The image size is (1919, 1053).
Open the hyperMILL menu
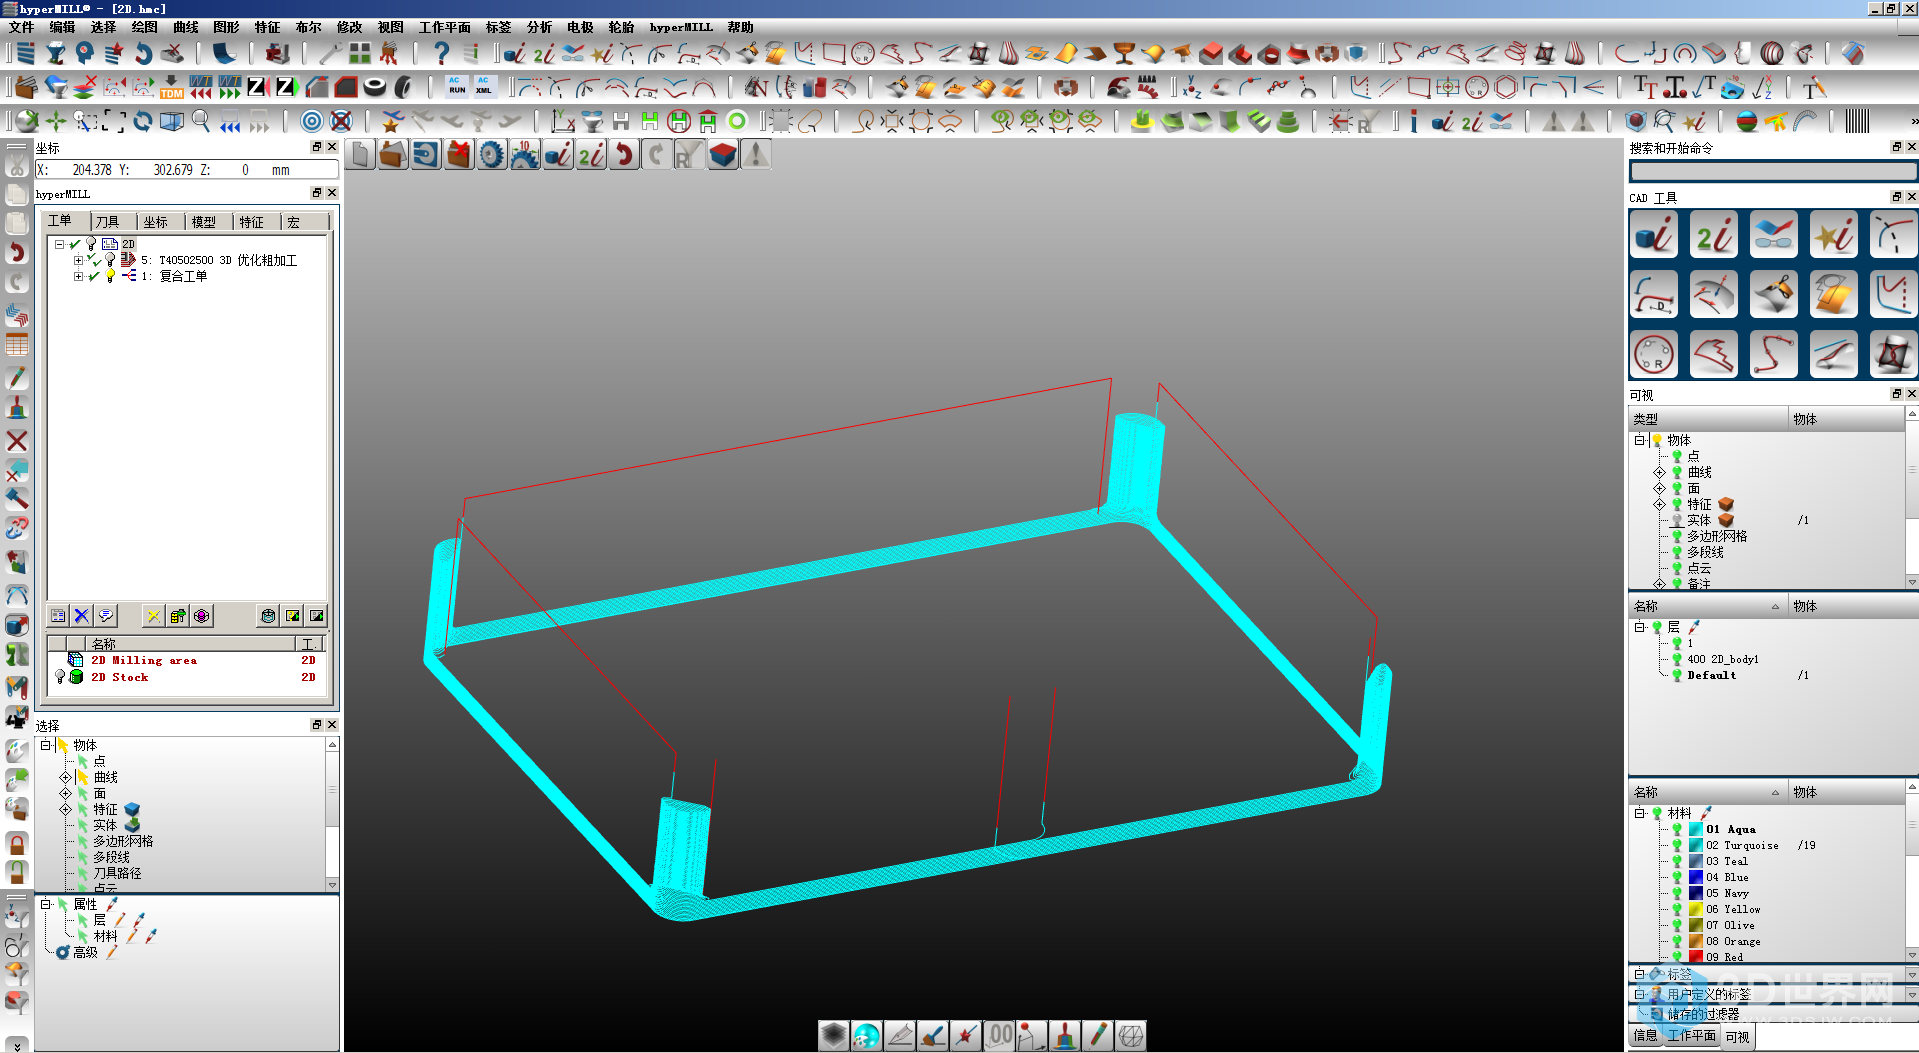click(681, 27)
